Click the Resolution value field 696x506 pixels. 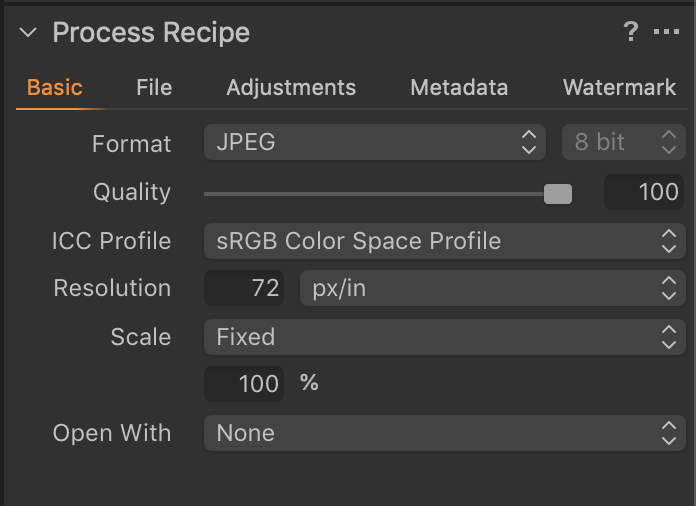(x=245, y=289)
